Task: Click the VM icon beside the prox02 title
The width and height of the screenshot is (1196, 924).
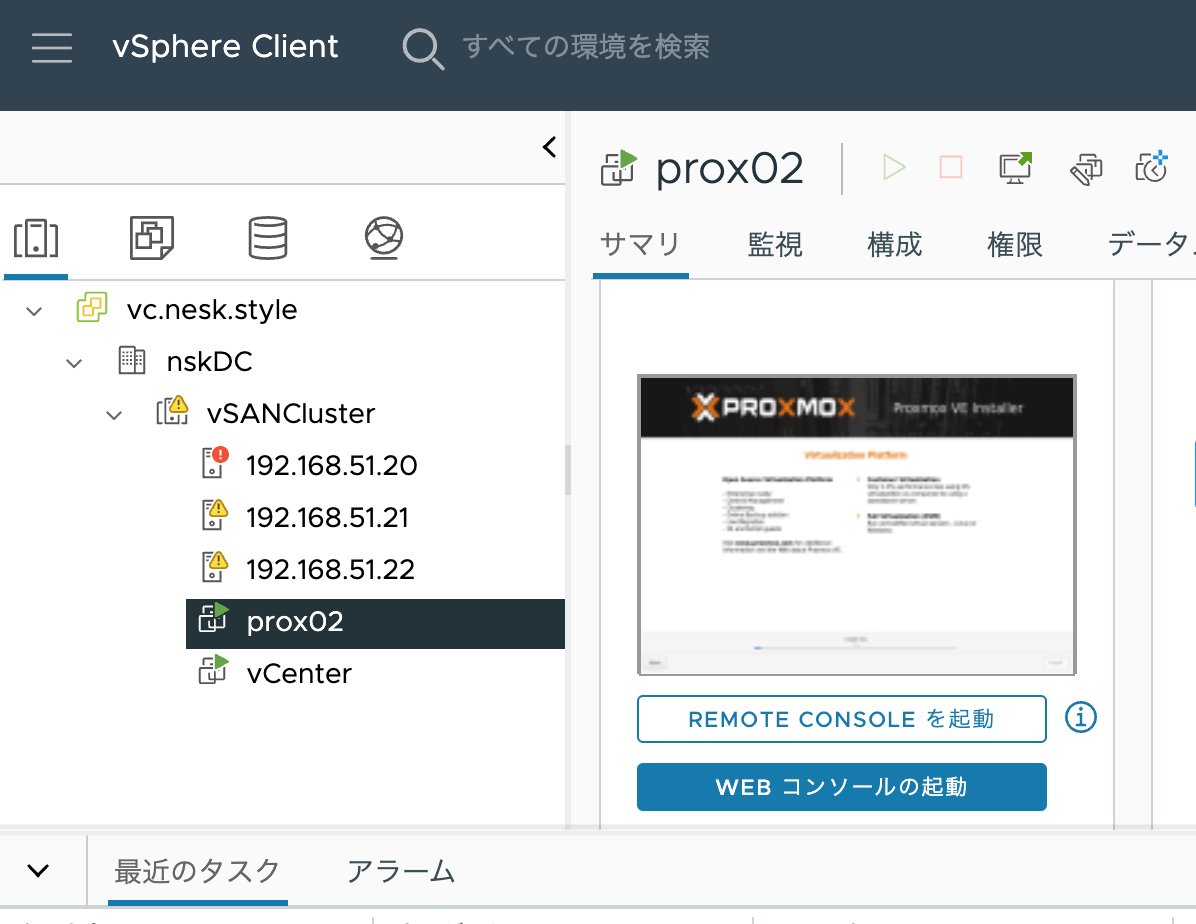Action: pyautogui.click(x=619, y=168)
